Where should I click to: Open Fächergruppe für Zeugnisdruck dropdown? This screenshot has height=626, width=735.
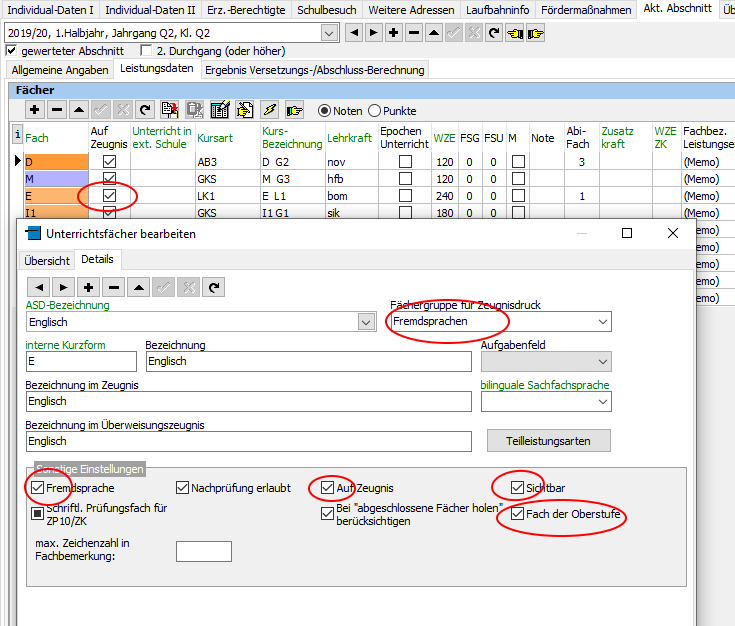pyautogui.click(x=603, y=322)
